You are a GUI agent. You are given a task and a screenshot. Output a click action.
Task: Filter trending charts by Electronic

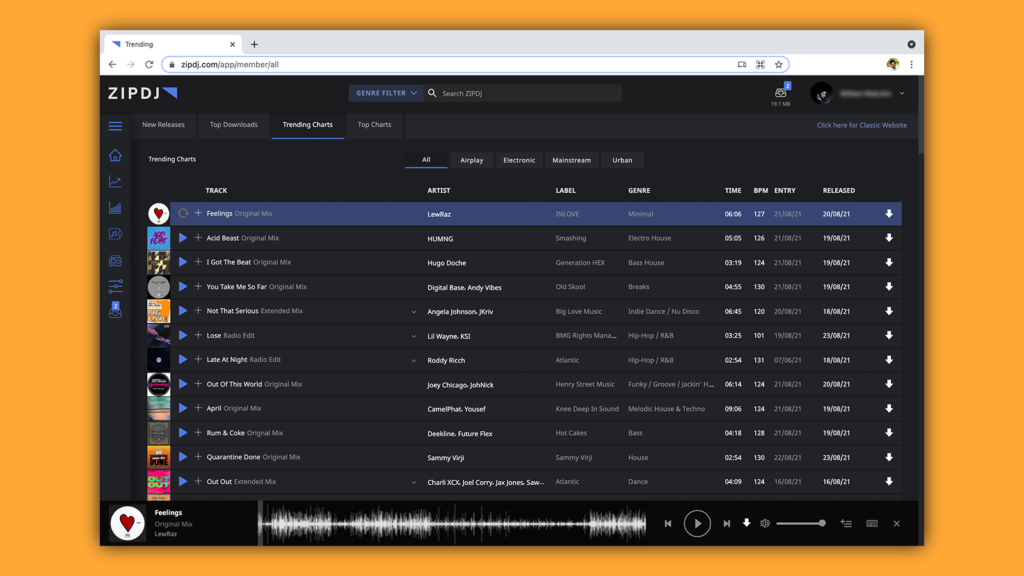(x=519, y=160)
